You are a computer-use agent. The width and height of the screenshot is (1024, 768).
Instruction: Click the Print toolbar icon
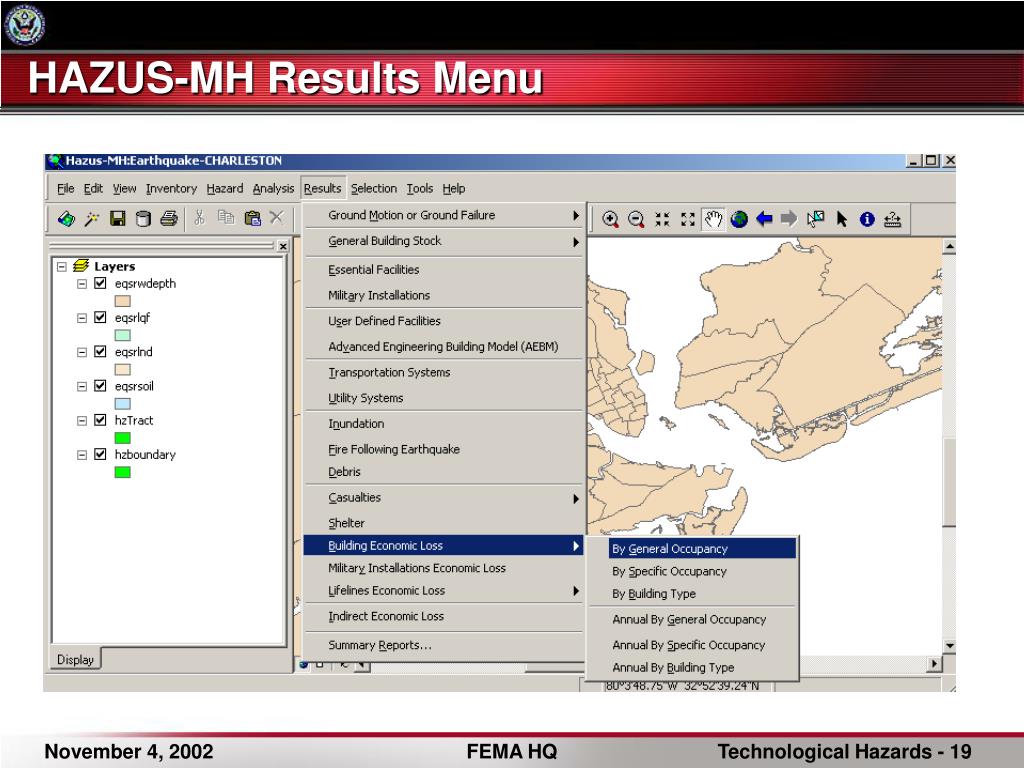[x=169, y=219]
